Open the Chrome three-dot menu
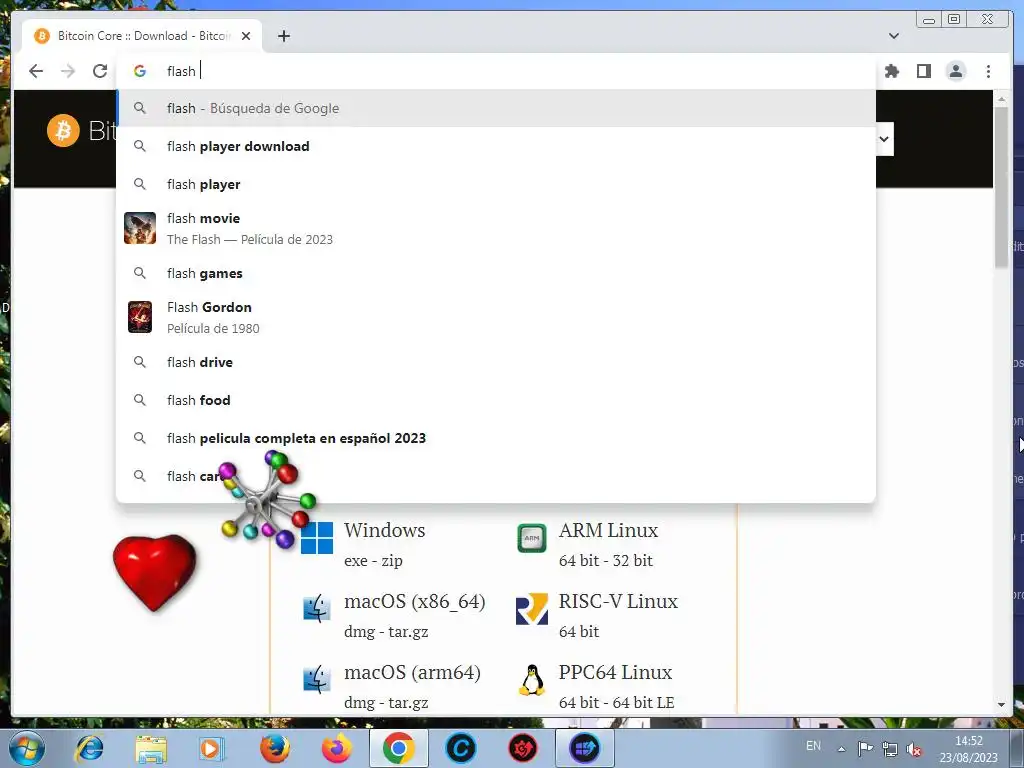The image size is (1024, 768). click(x=988, y=71)
